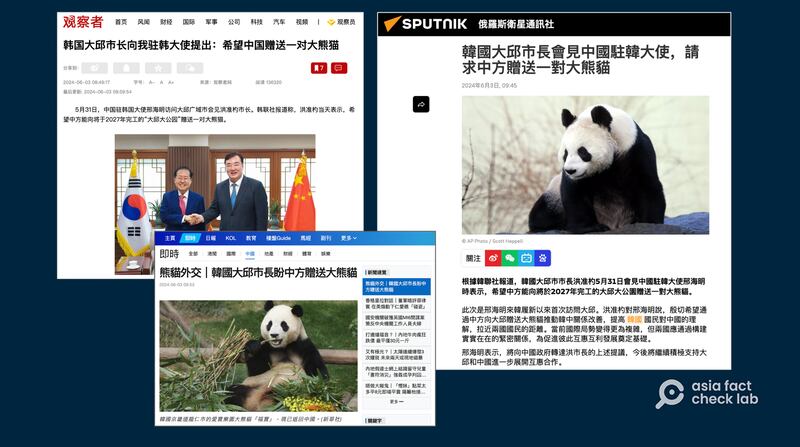This screenshot has width=800, height=447.
Task: Click the light-blue follow icon after WeChat
Action: [526, 258]
